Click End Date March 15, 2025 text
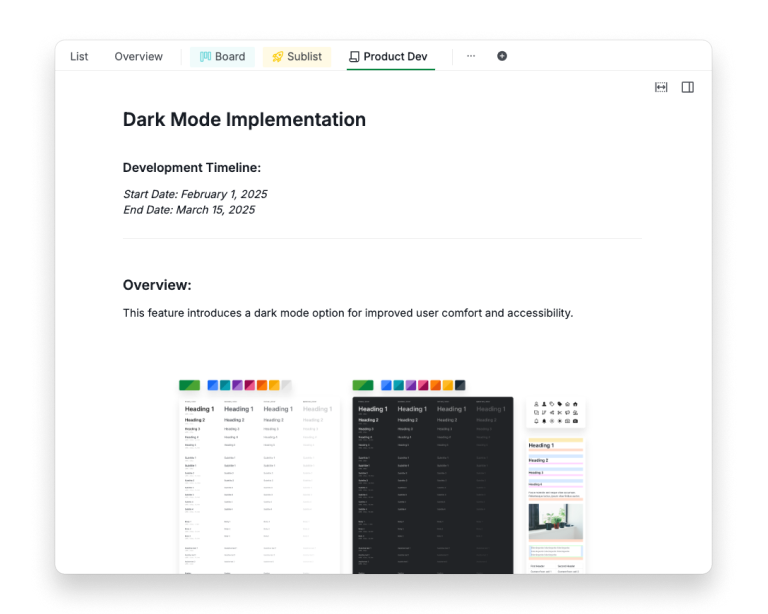The image size is (768, 614). pos(189,210)
